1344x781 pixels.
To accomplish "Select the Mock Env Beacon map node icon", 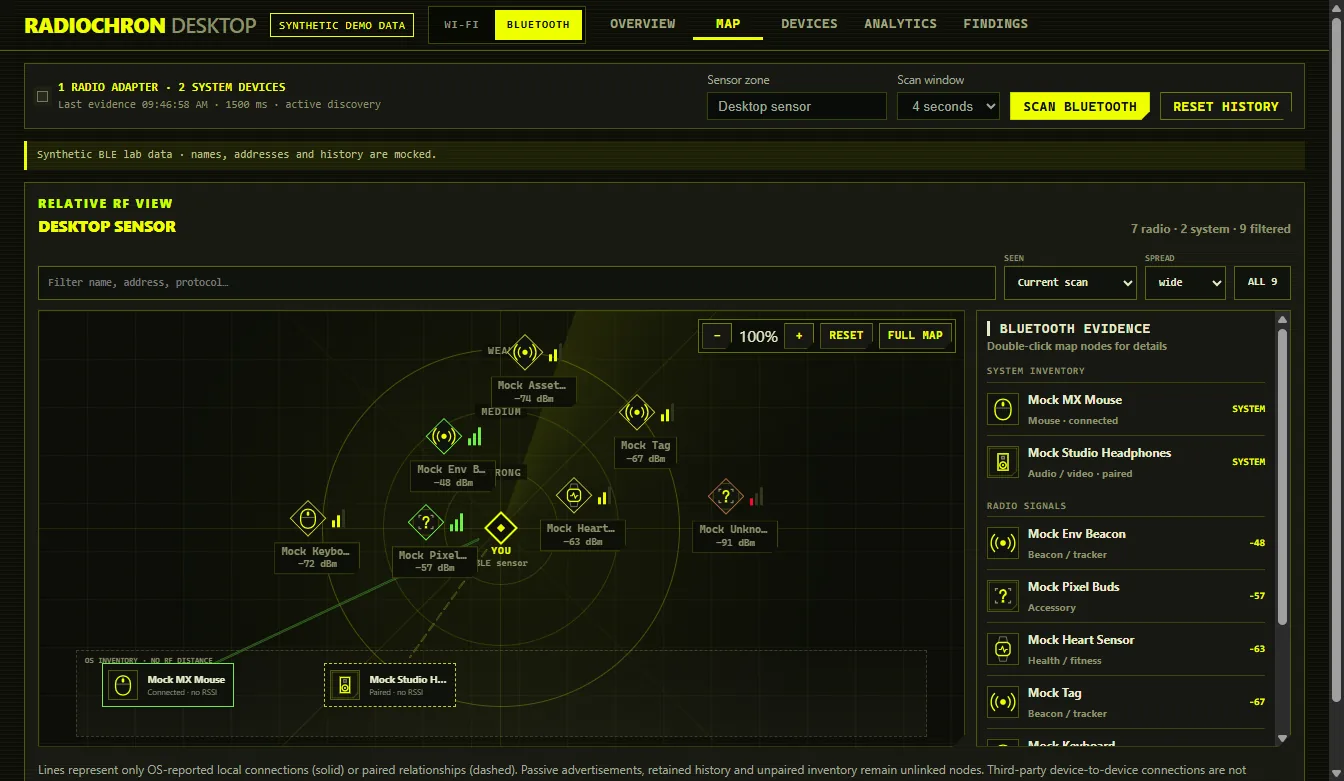I will (444, 436).
